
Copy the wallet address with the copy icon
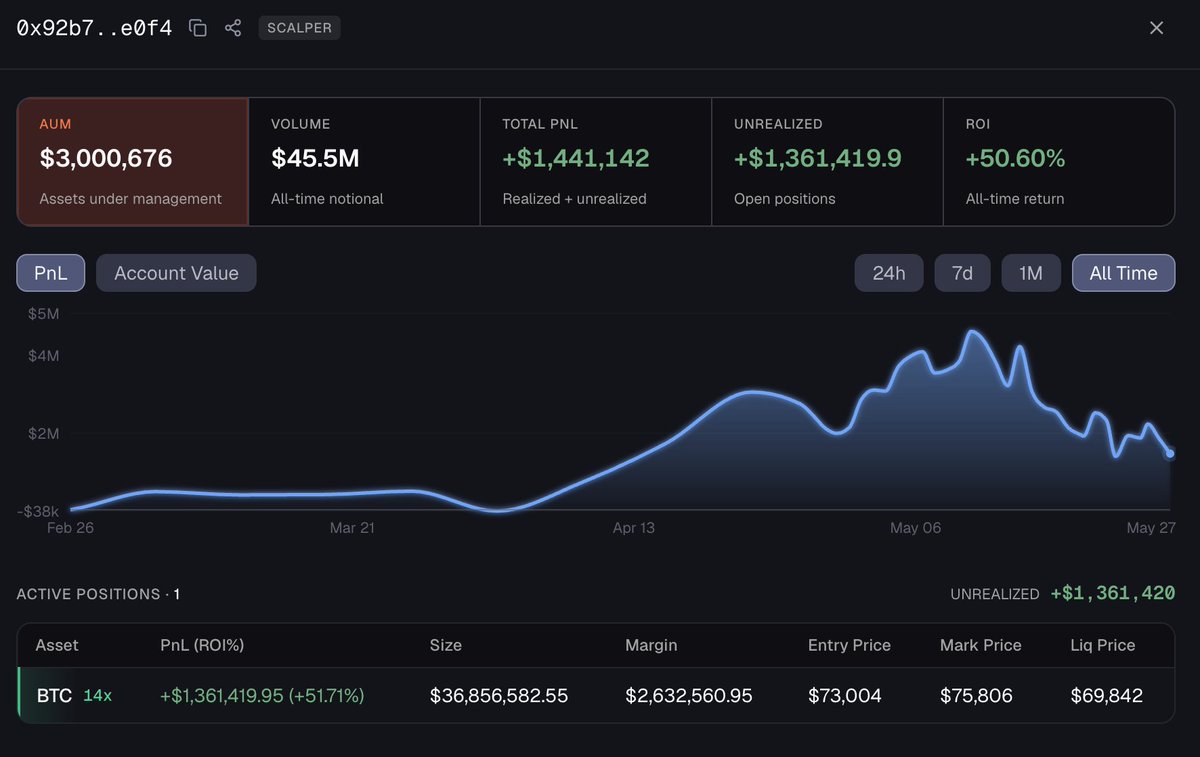(x=198, y=28)
